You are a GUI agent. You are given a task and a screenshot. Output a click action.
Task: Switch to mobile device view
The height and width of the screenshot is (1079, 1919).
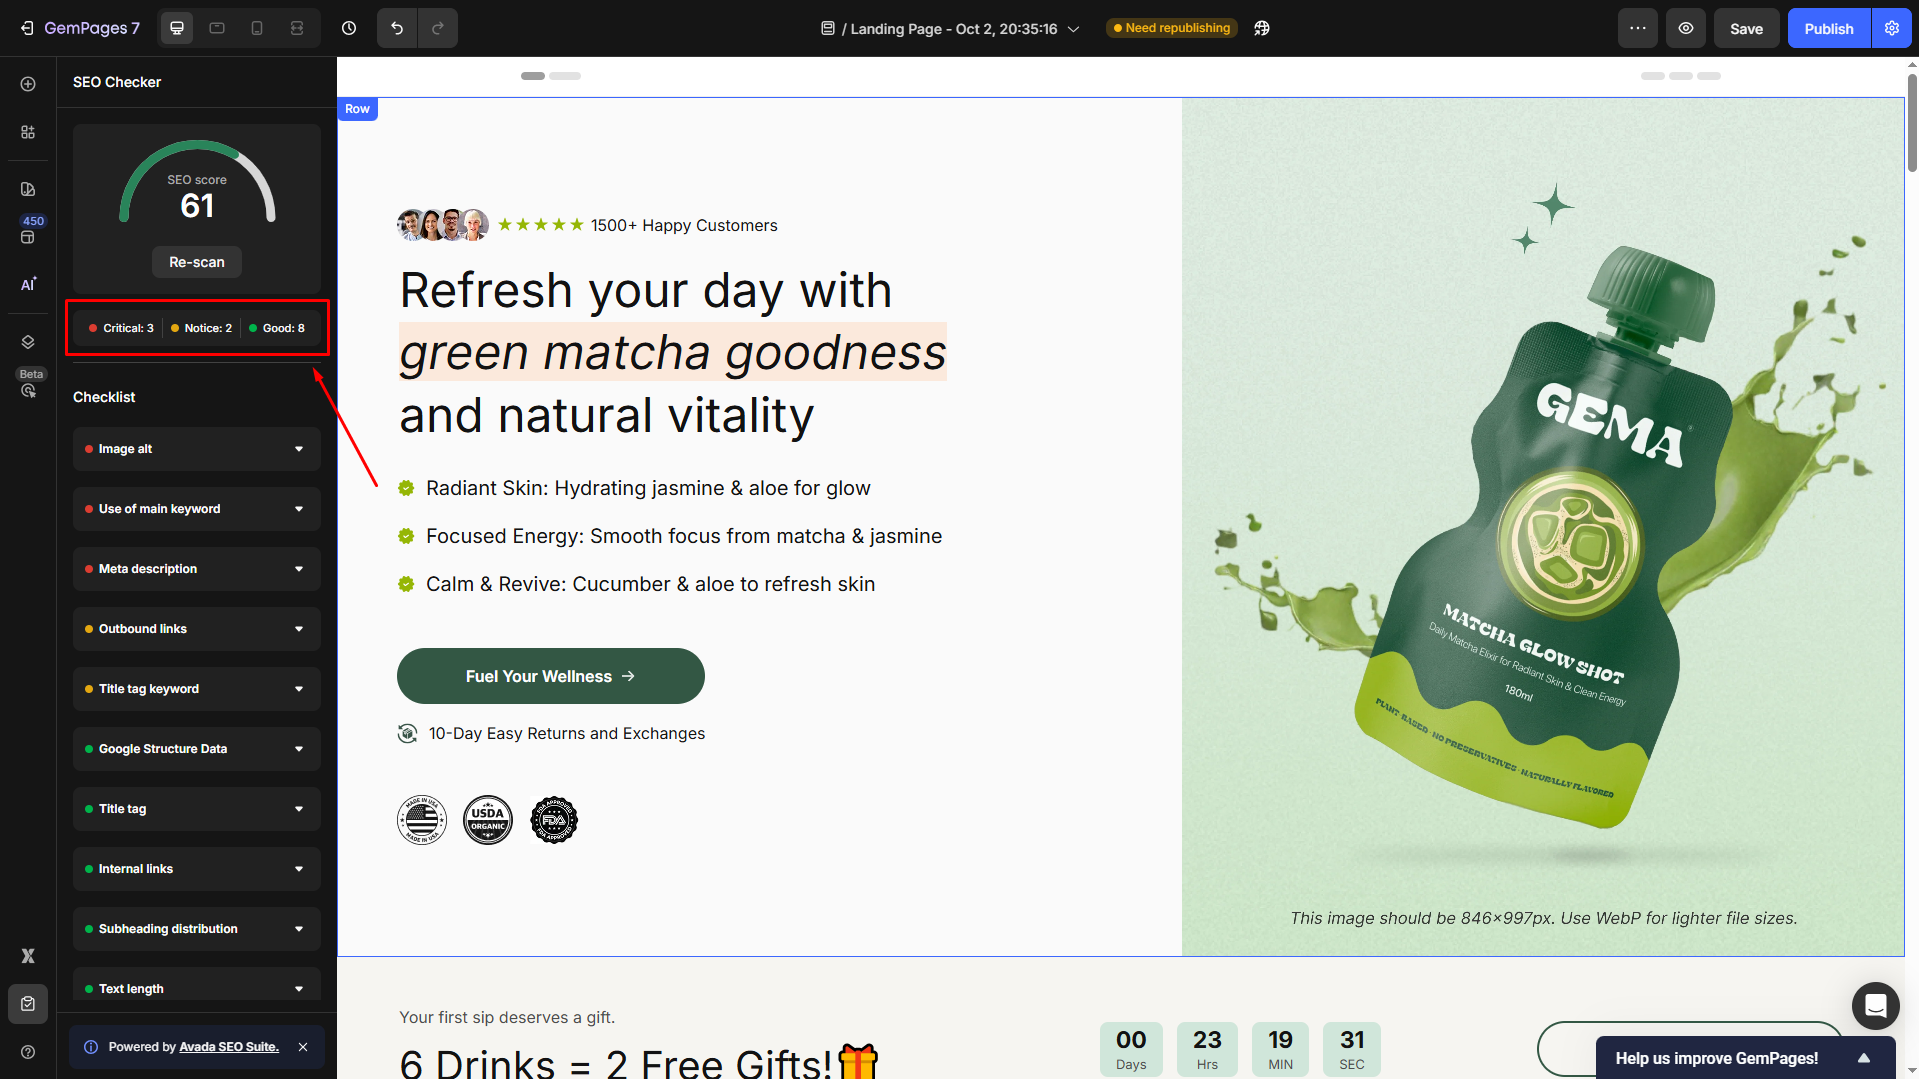[257, 28]
